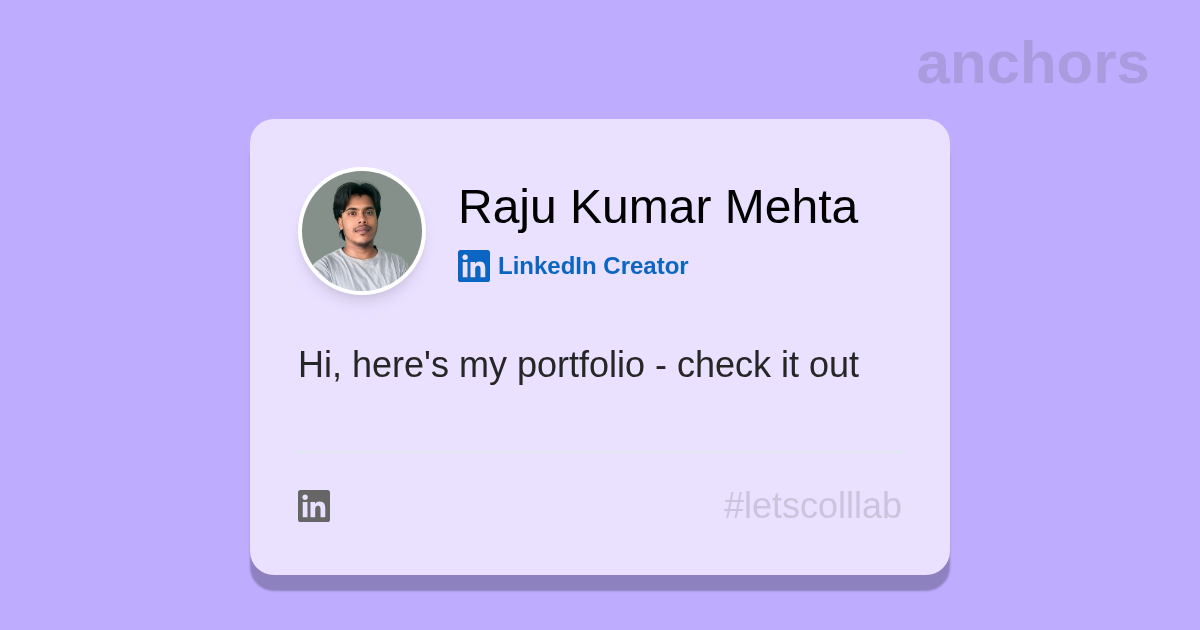Screen dimensions: 1200x630
Task: Click the portfolio greeting message text
Action: point(578,365)
